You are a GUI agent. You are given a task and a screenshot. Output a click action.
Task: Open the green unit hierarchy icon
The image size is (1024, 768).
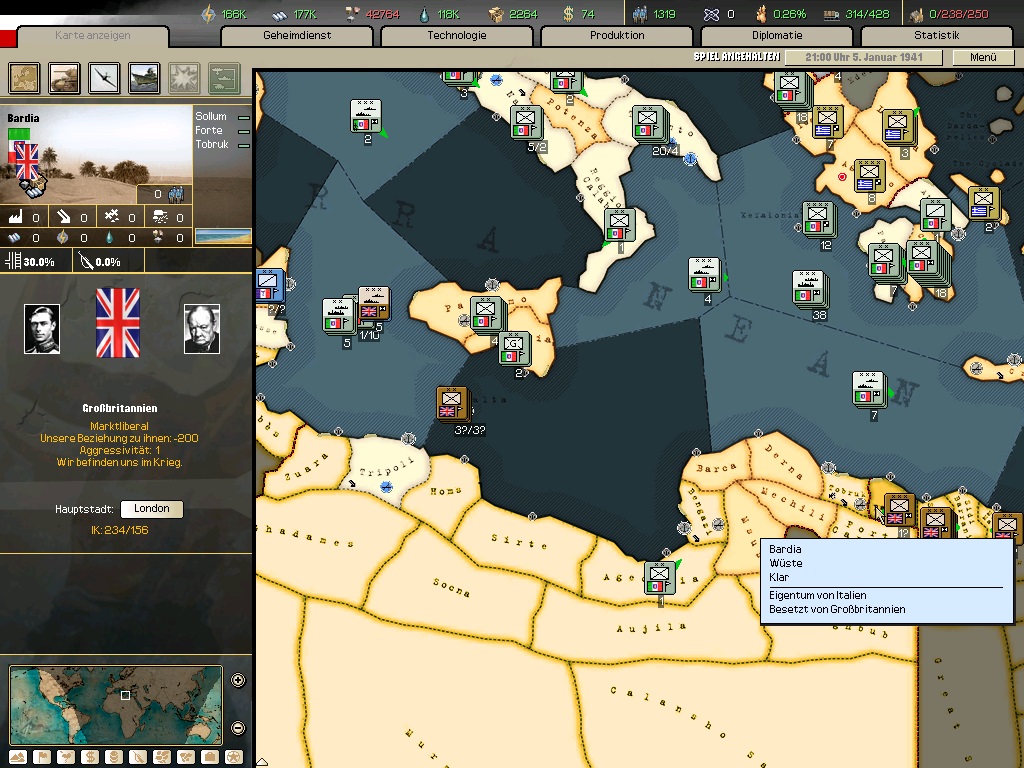225,77
